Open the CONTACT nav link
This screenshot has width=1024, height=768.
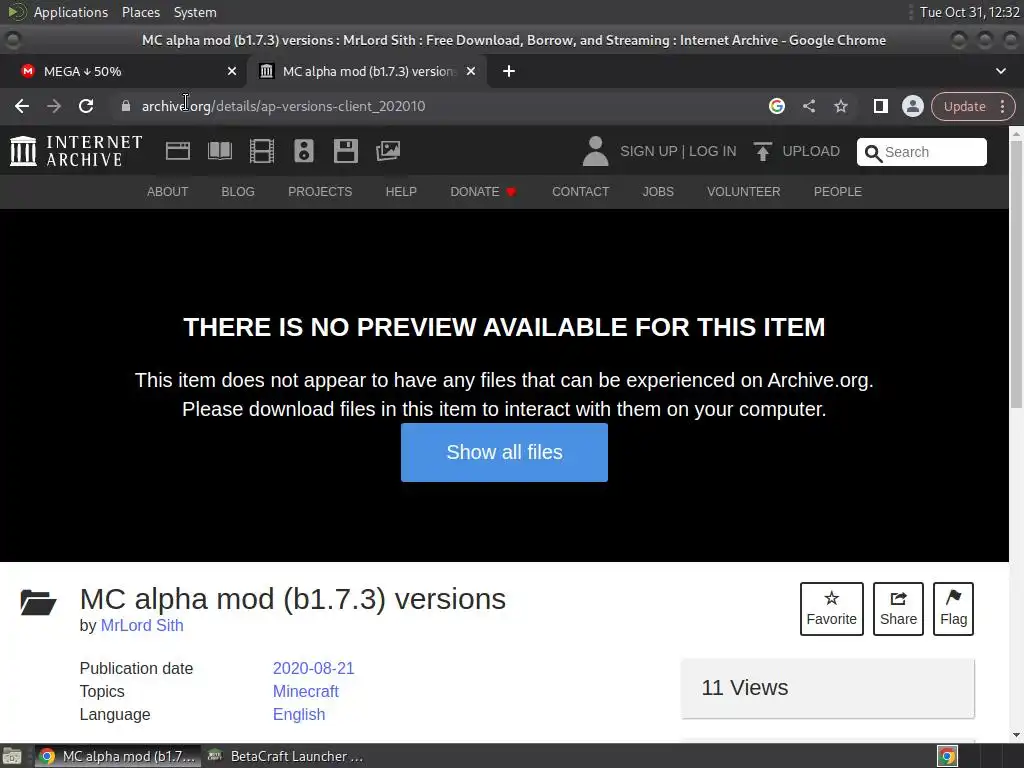[x=581, y=192]
